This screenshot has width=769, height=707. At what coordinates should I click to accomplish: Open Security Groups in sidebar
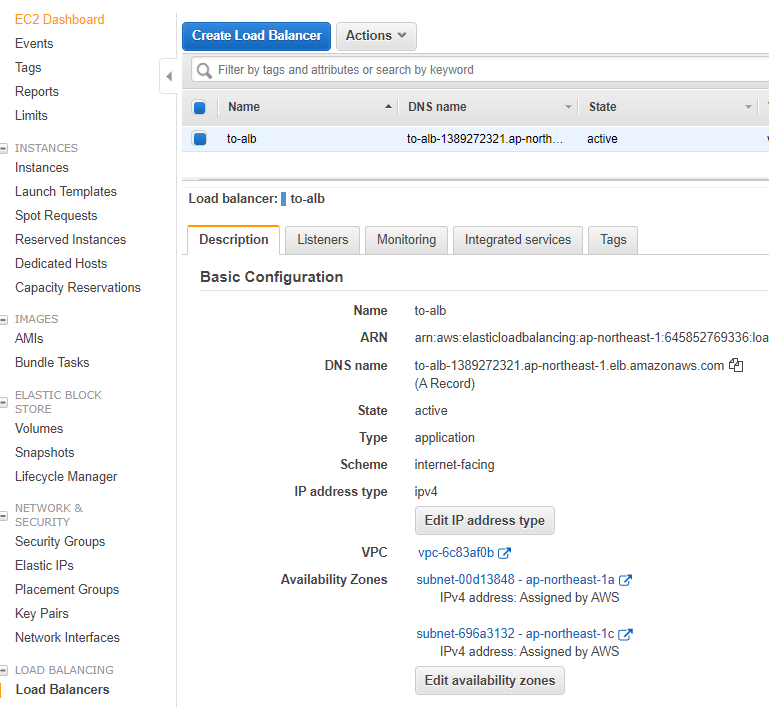tap(60, 542)
